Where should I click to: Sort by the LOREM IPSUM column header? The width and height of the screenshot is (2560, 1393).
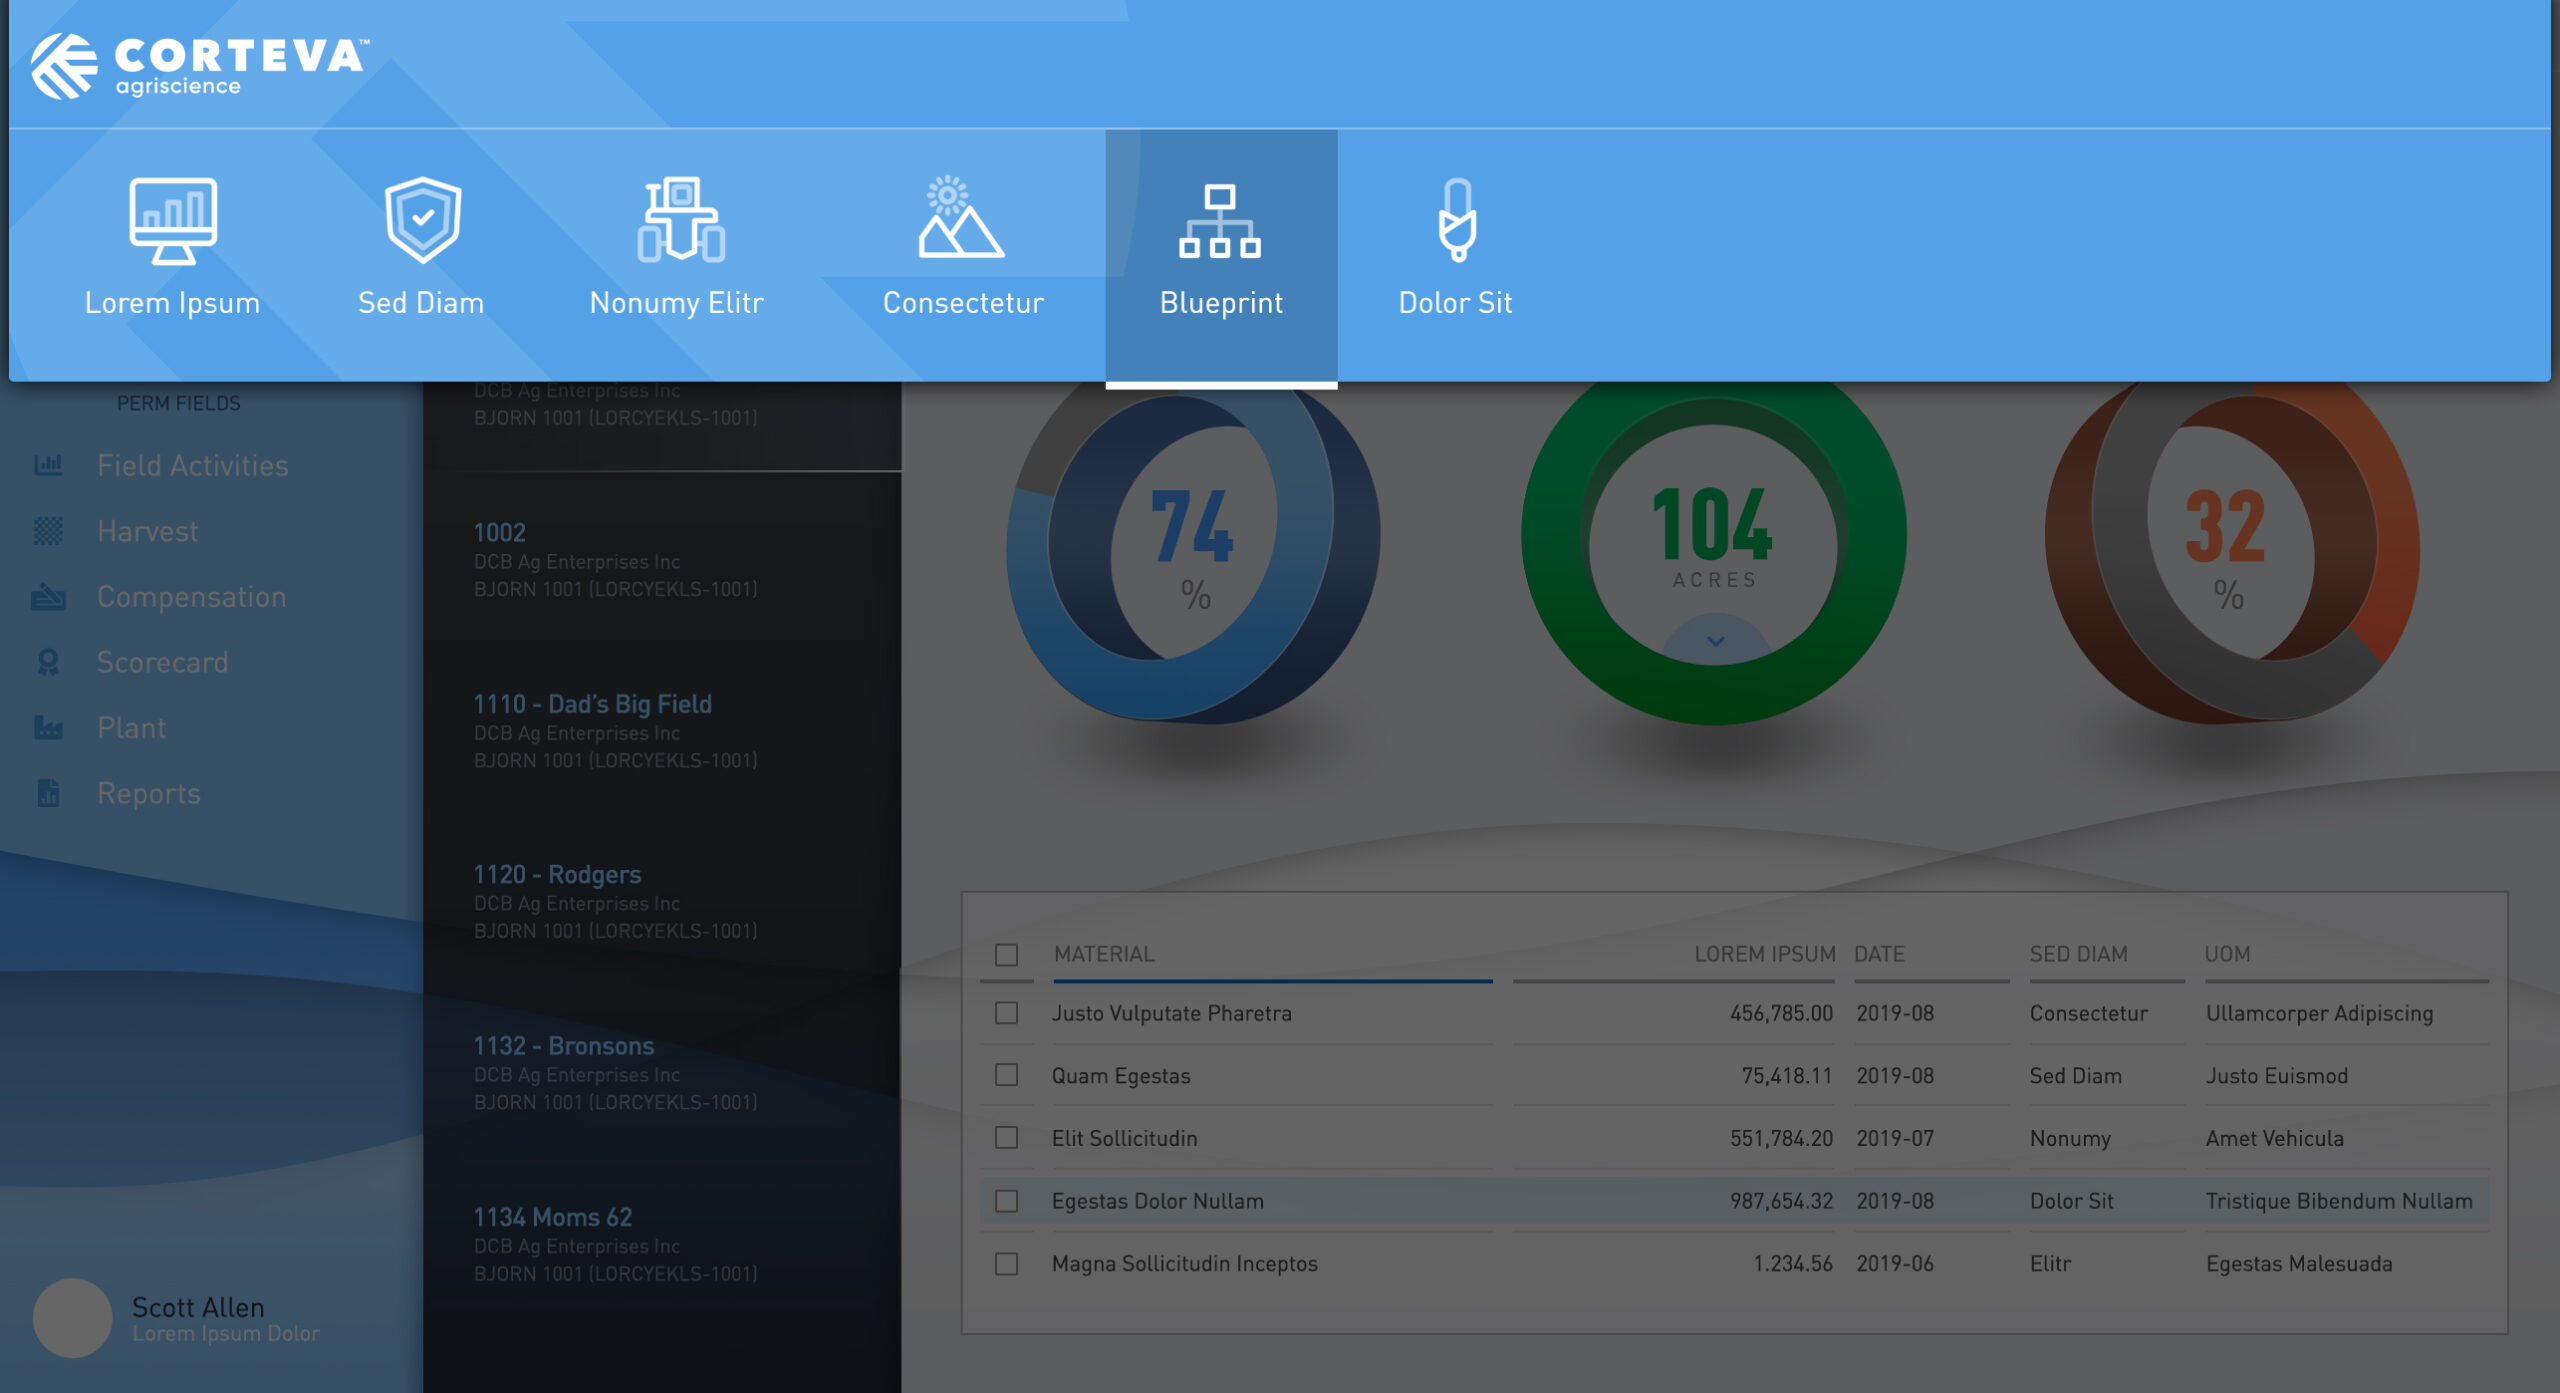pyautogui.click(x=1765, y=954)
